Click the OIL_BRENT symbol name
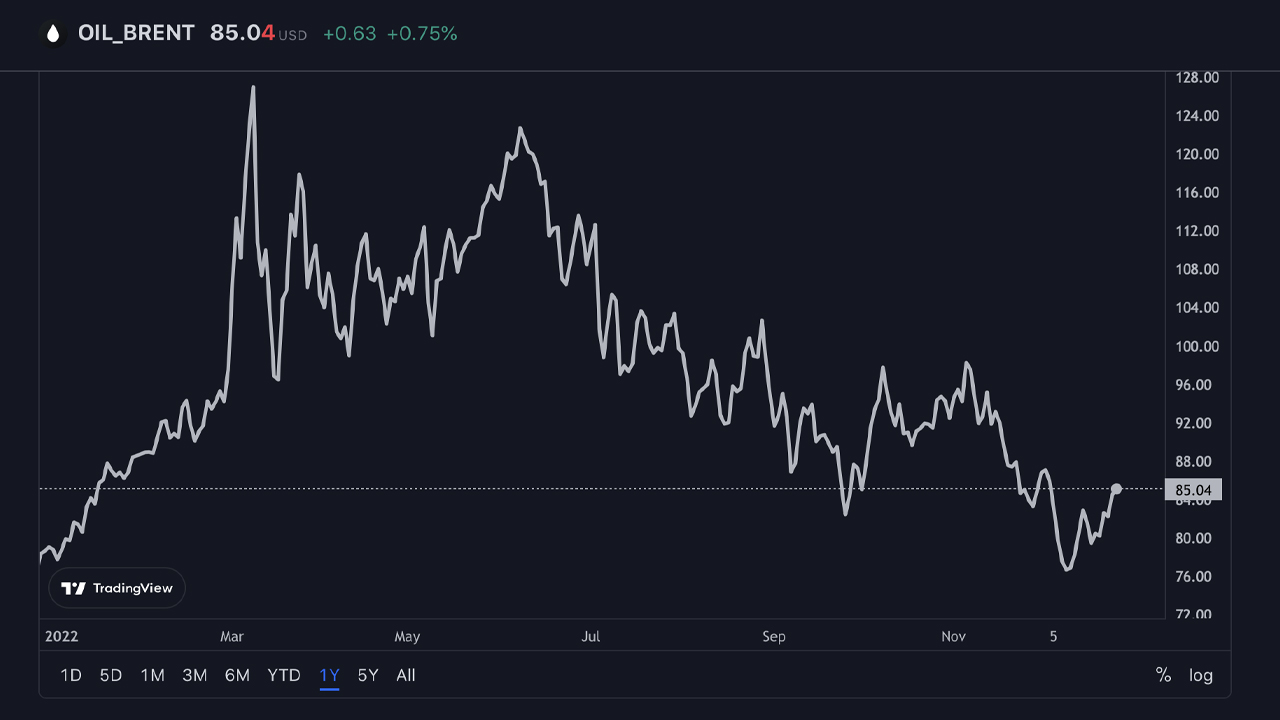1280x720 pixels. [136, 33]
